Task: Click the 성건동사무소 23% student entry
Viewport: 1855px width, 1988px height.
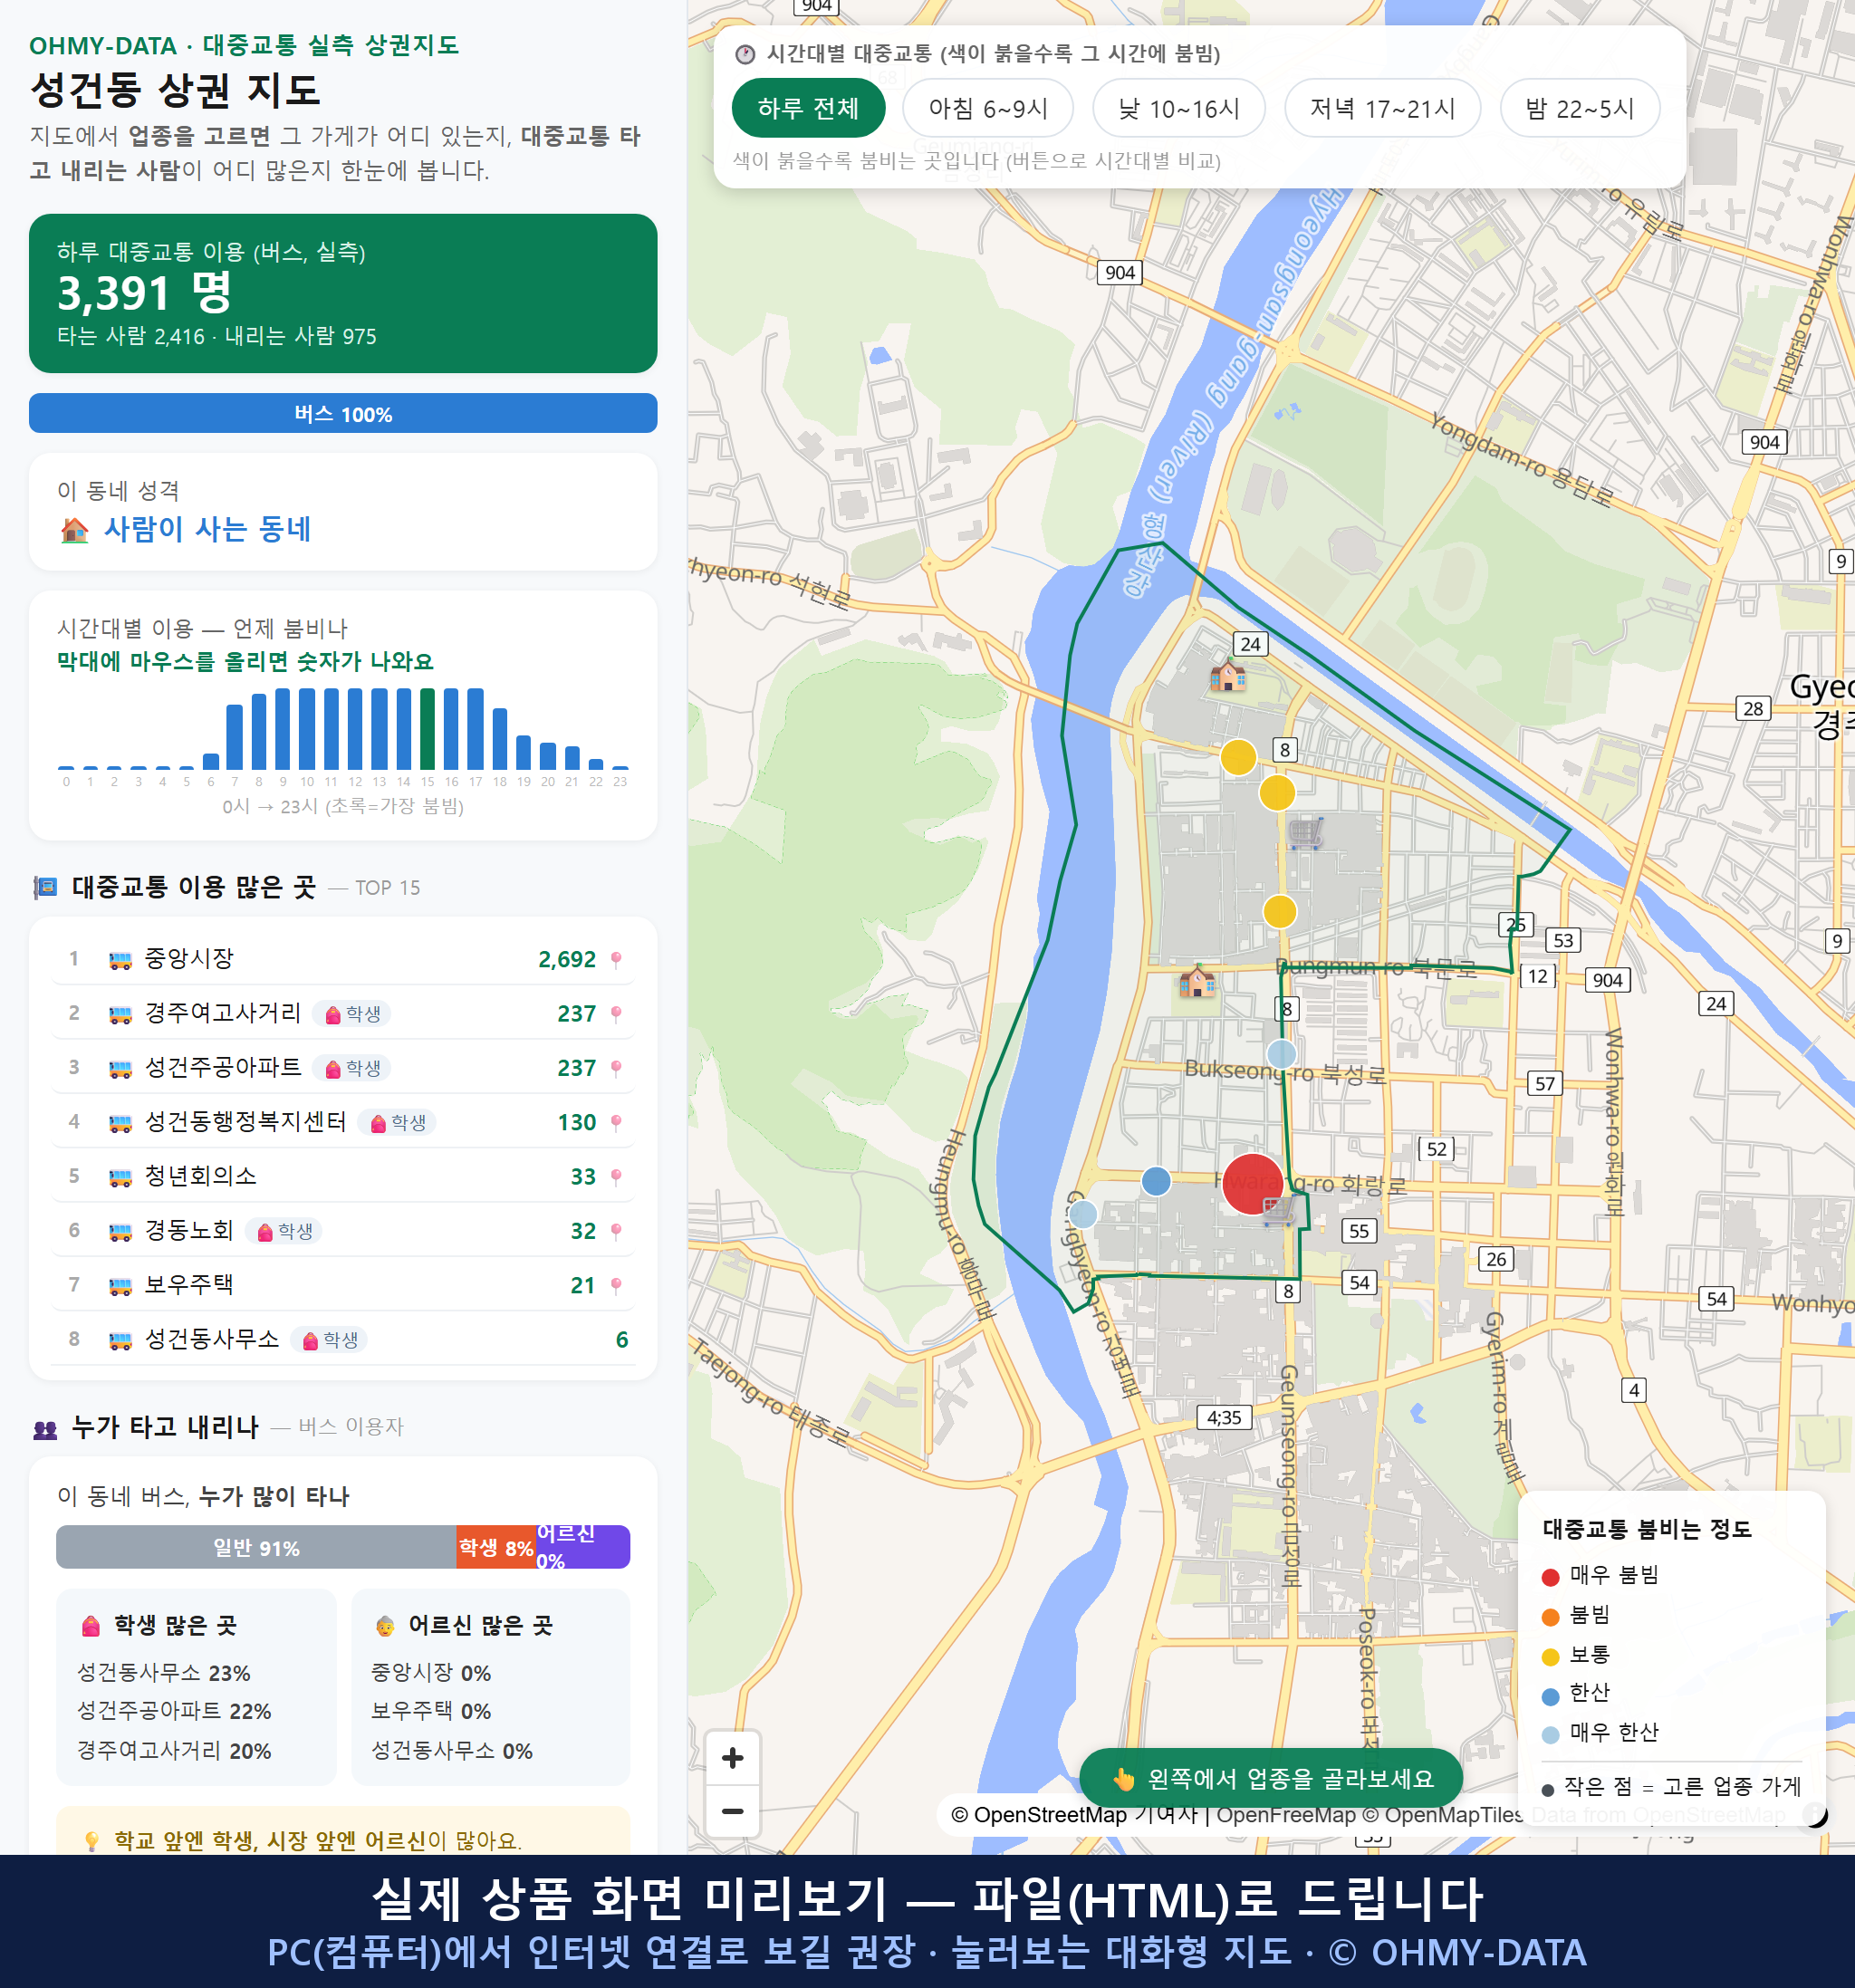Action: tap(164, 1673)
